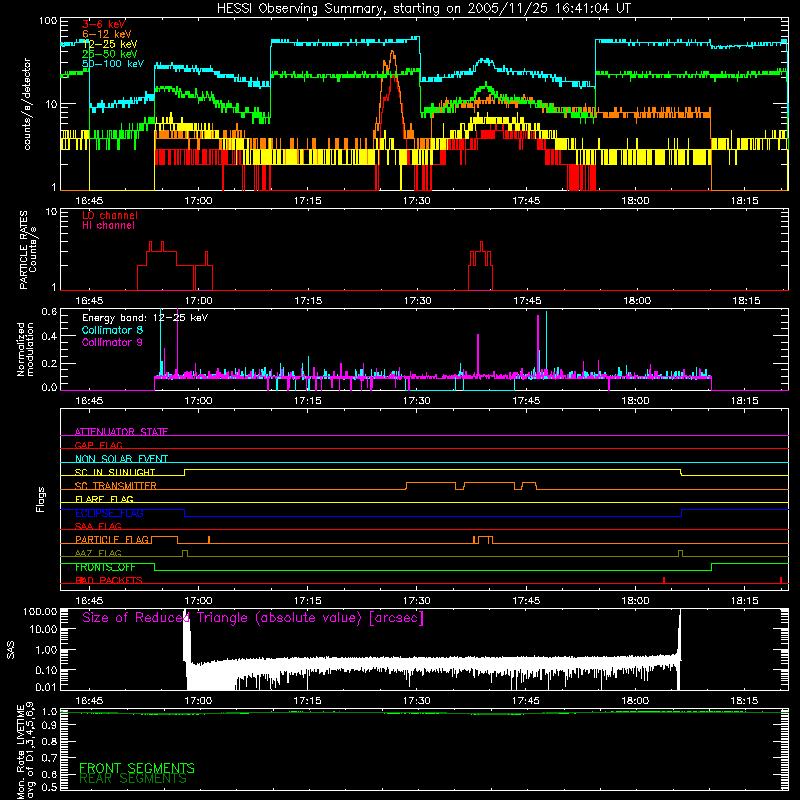Select the 6-12 keV legend label
Image resolution: width=800 pixels, height=800 pixels.
click(107, 34)
